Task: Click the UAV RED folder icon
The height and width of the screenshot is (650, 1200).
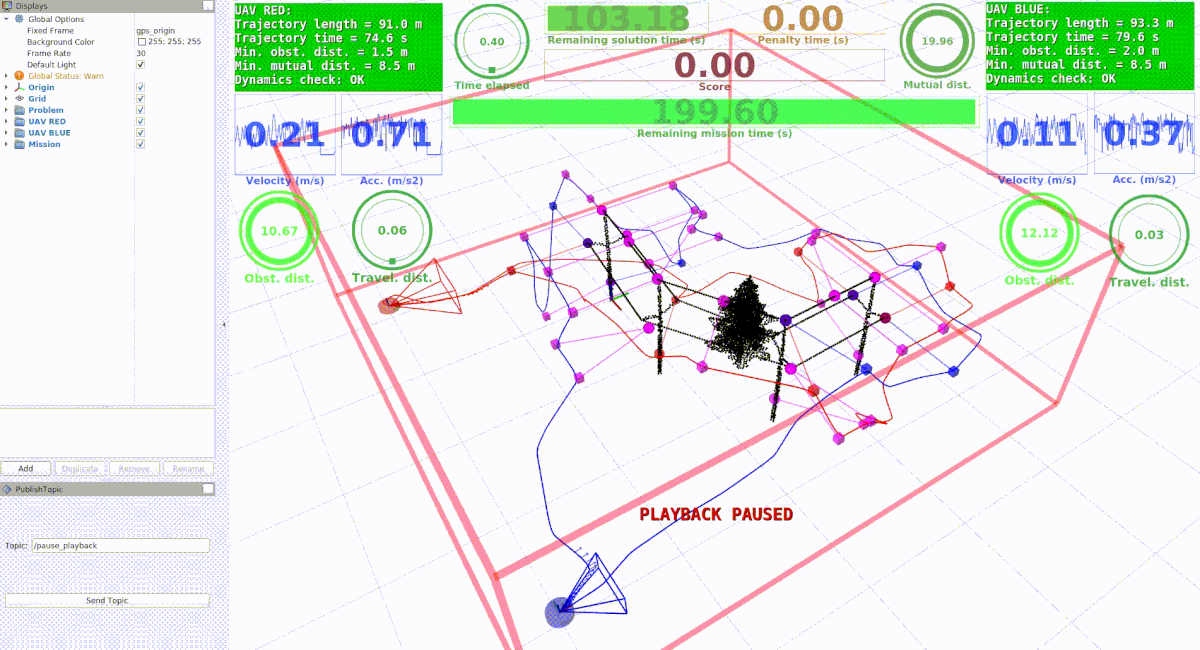Action: pyautogui.click(x=20, y=121)
